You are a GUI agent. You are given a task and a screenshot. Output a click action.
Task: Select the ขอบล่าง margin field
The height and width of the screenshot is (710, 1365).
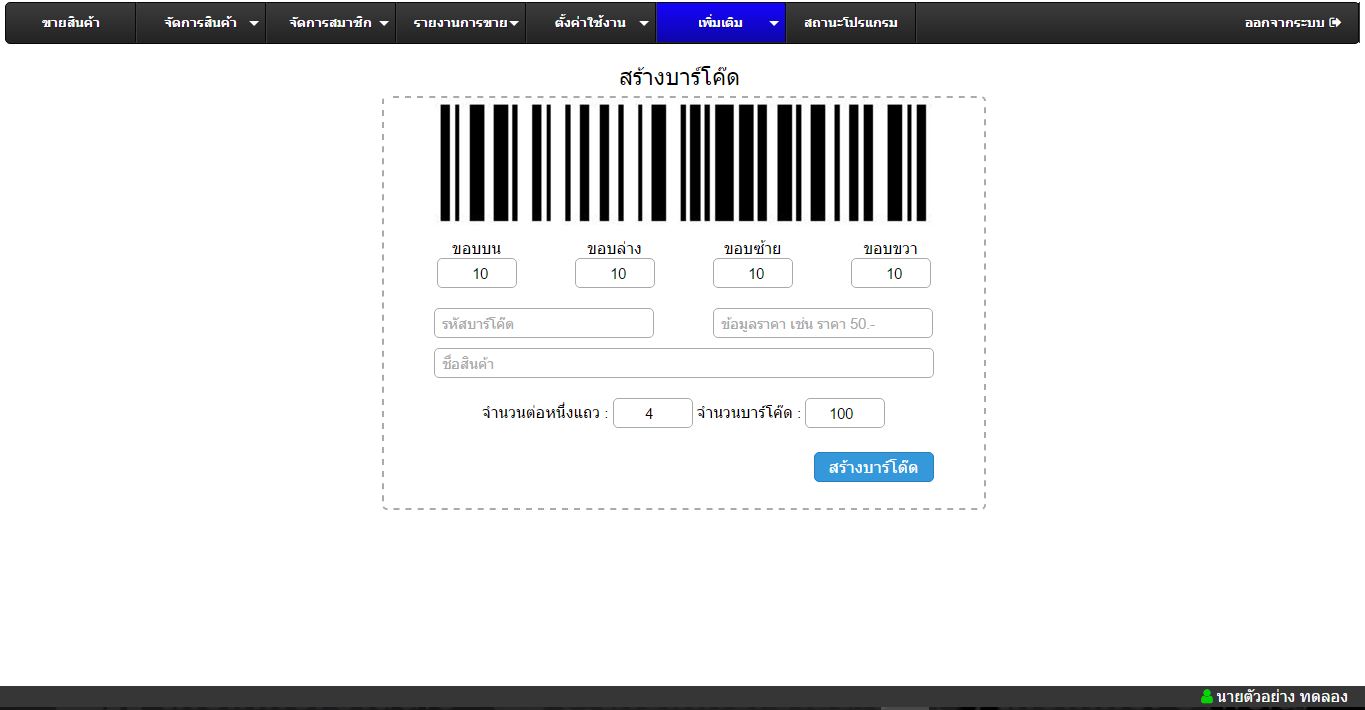(615, 273)
